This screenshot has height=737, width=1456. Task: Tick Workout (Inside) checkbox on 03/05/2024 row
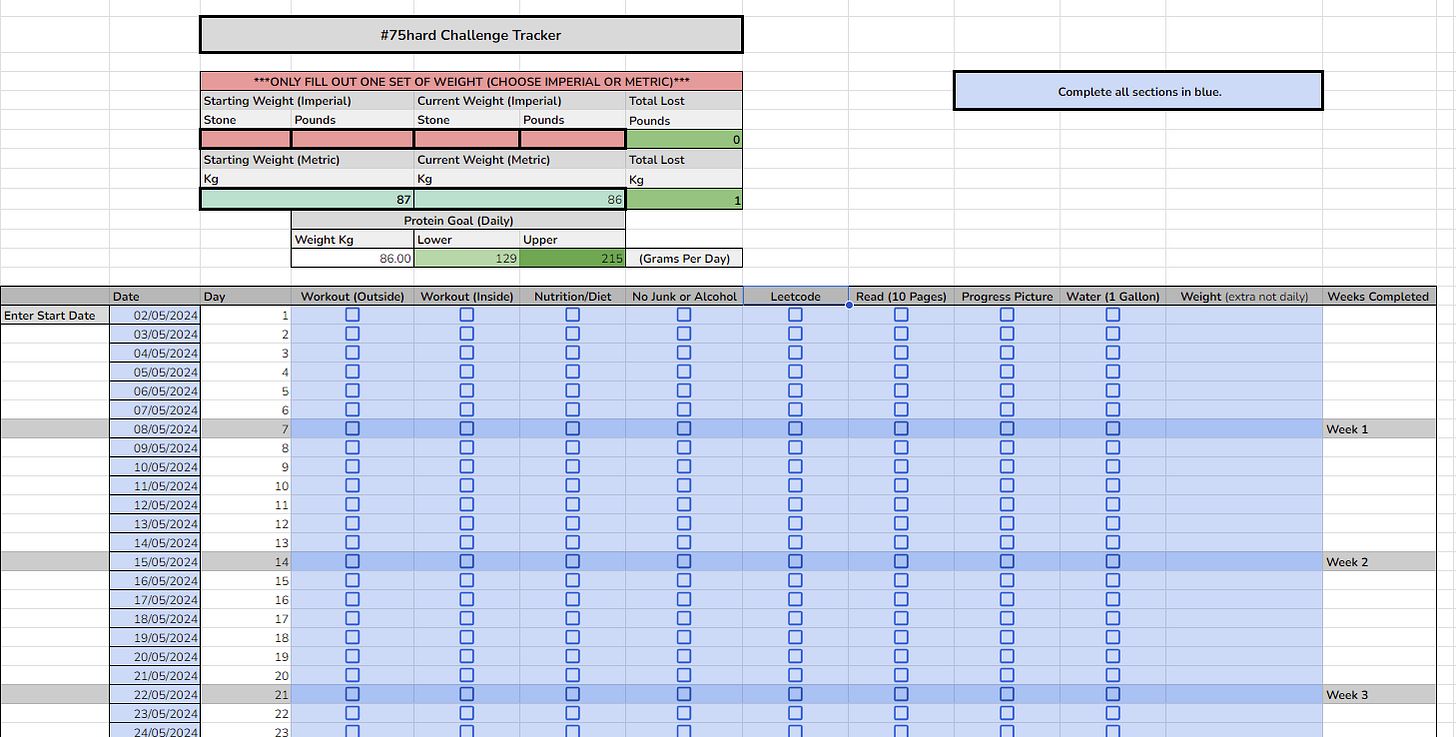click(466, 334)
